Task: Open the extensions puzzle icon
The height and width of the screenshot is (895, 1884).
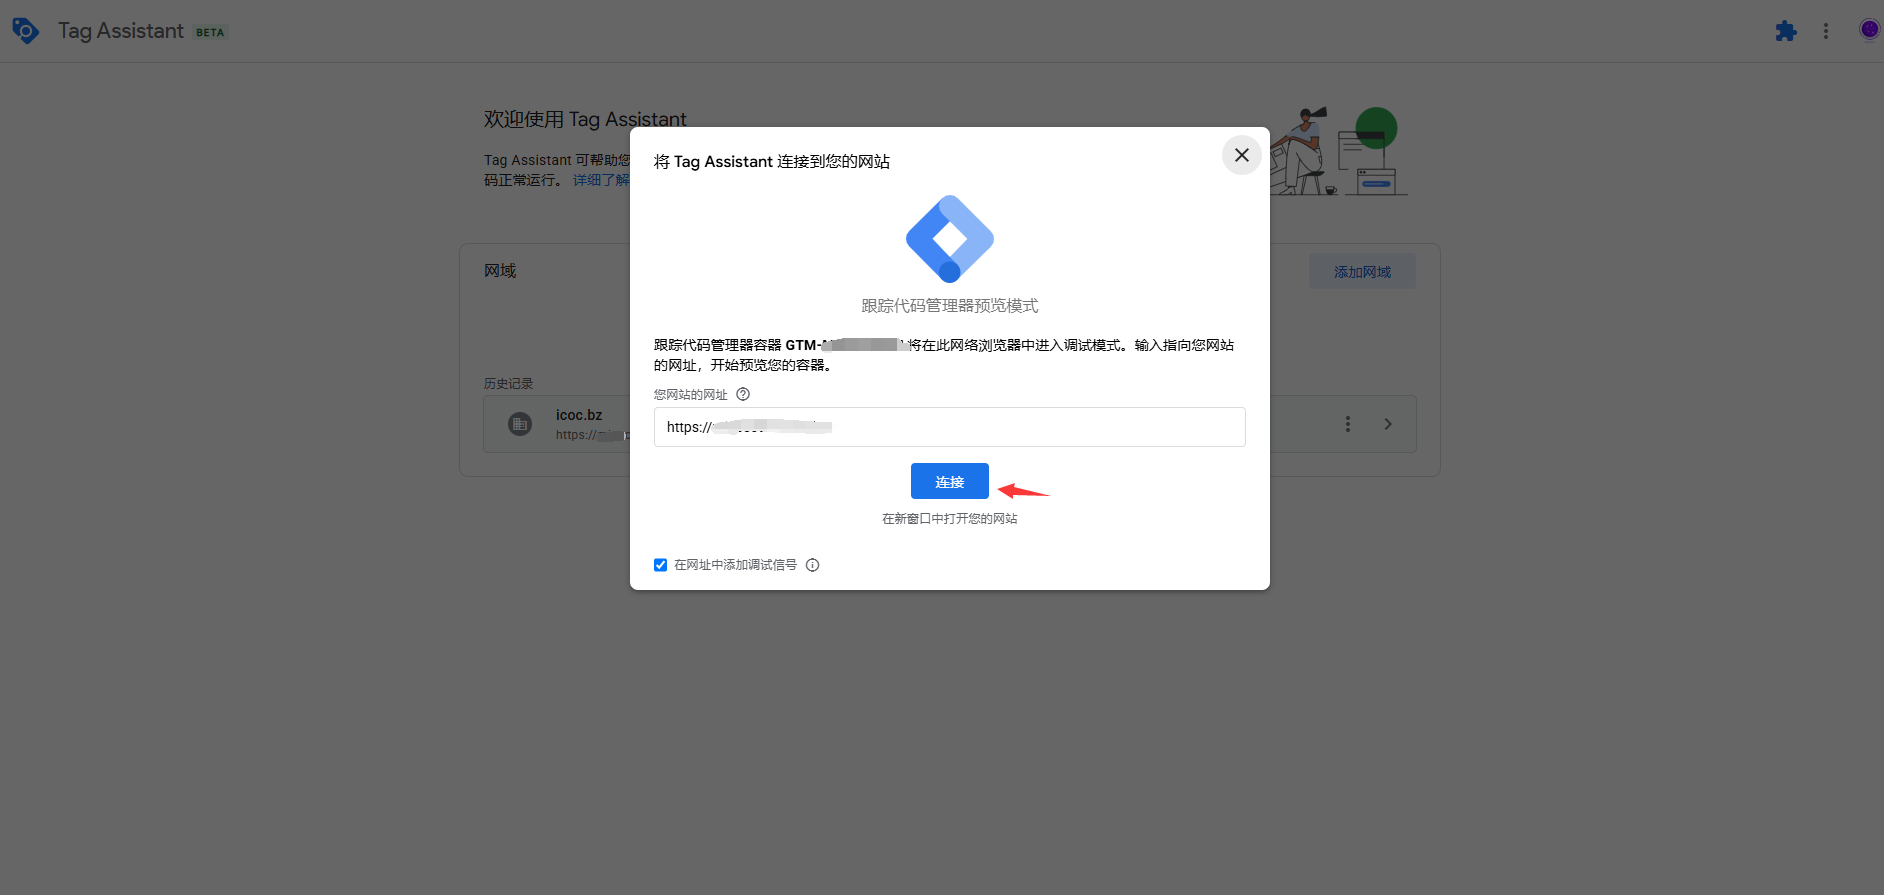Action: coord(1786,31)
